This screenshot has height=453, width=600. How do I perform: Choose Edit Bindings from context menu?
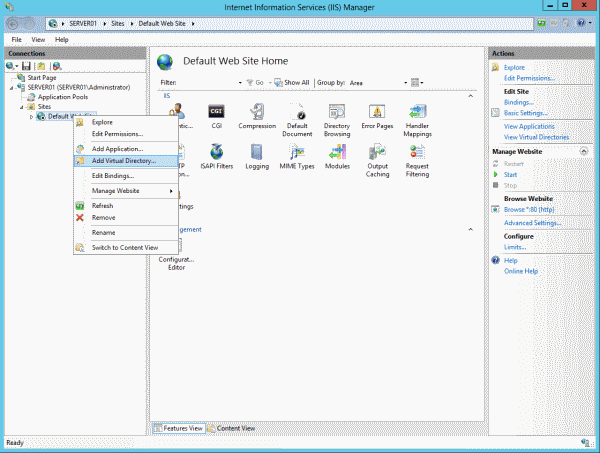pos(126,176)
